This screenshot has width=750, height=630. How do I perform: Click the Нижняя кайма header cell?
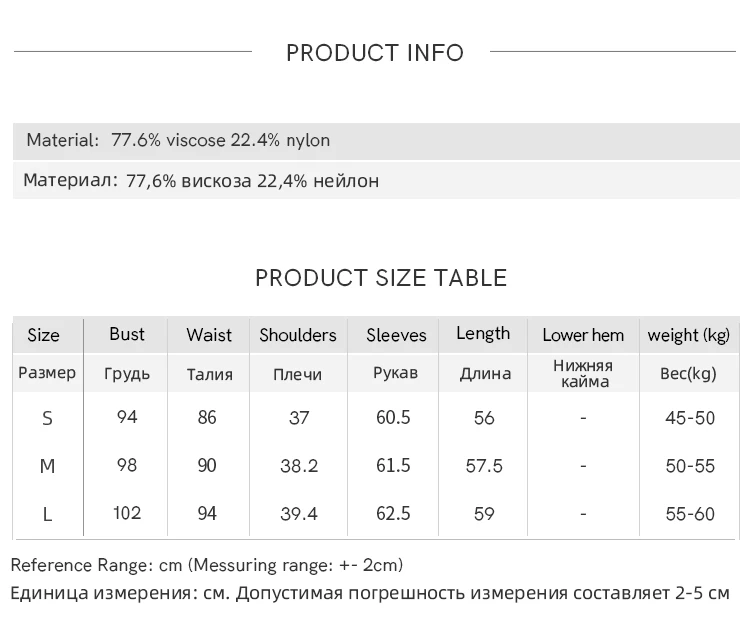coord(584,374)
